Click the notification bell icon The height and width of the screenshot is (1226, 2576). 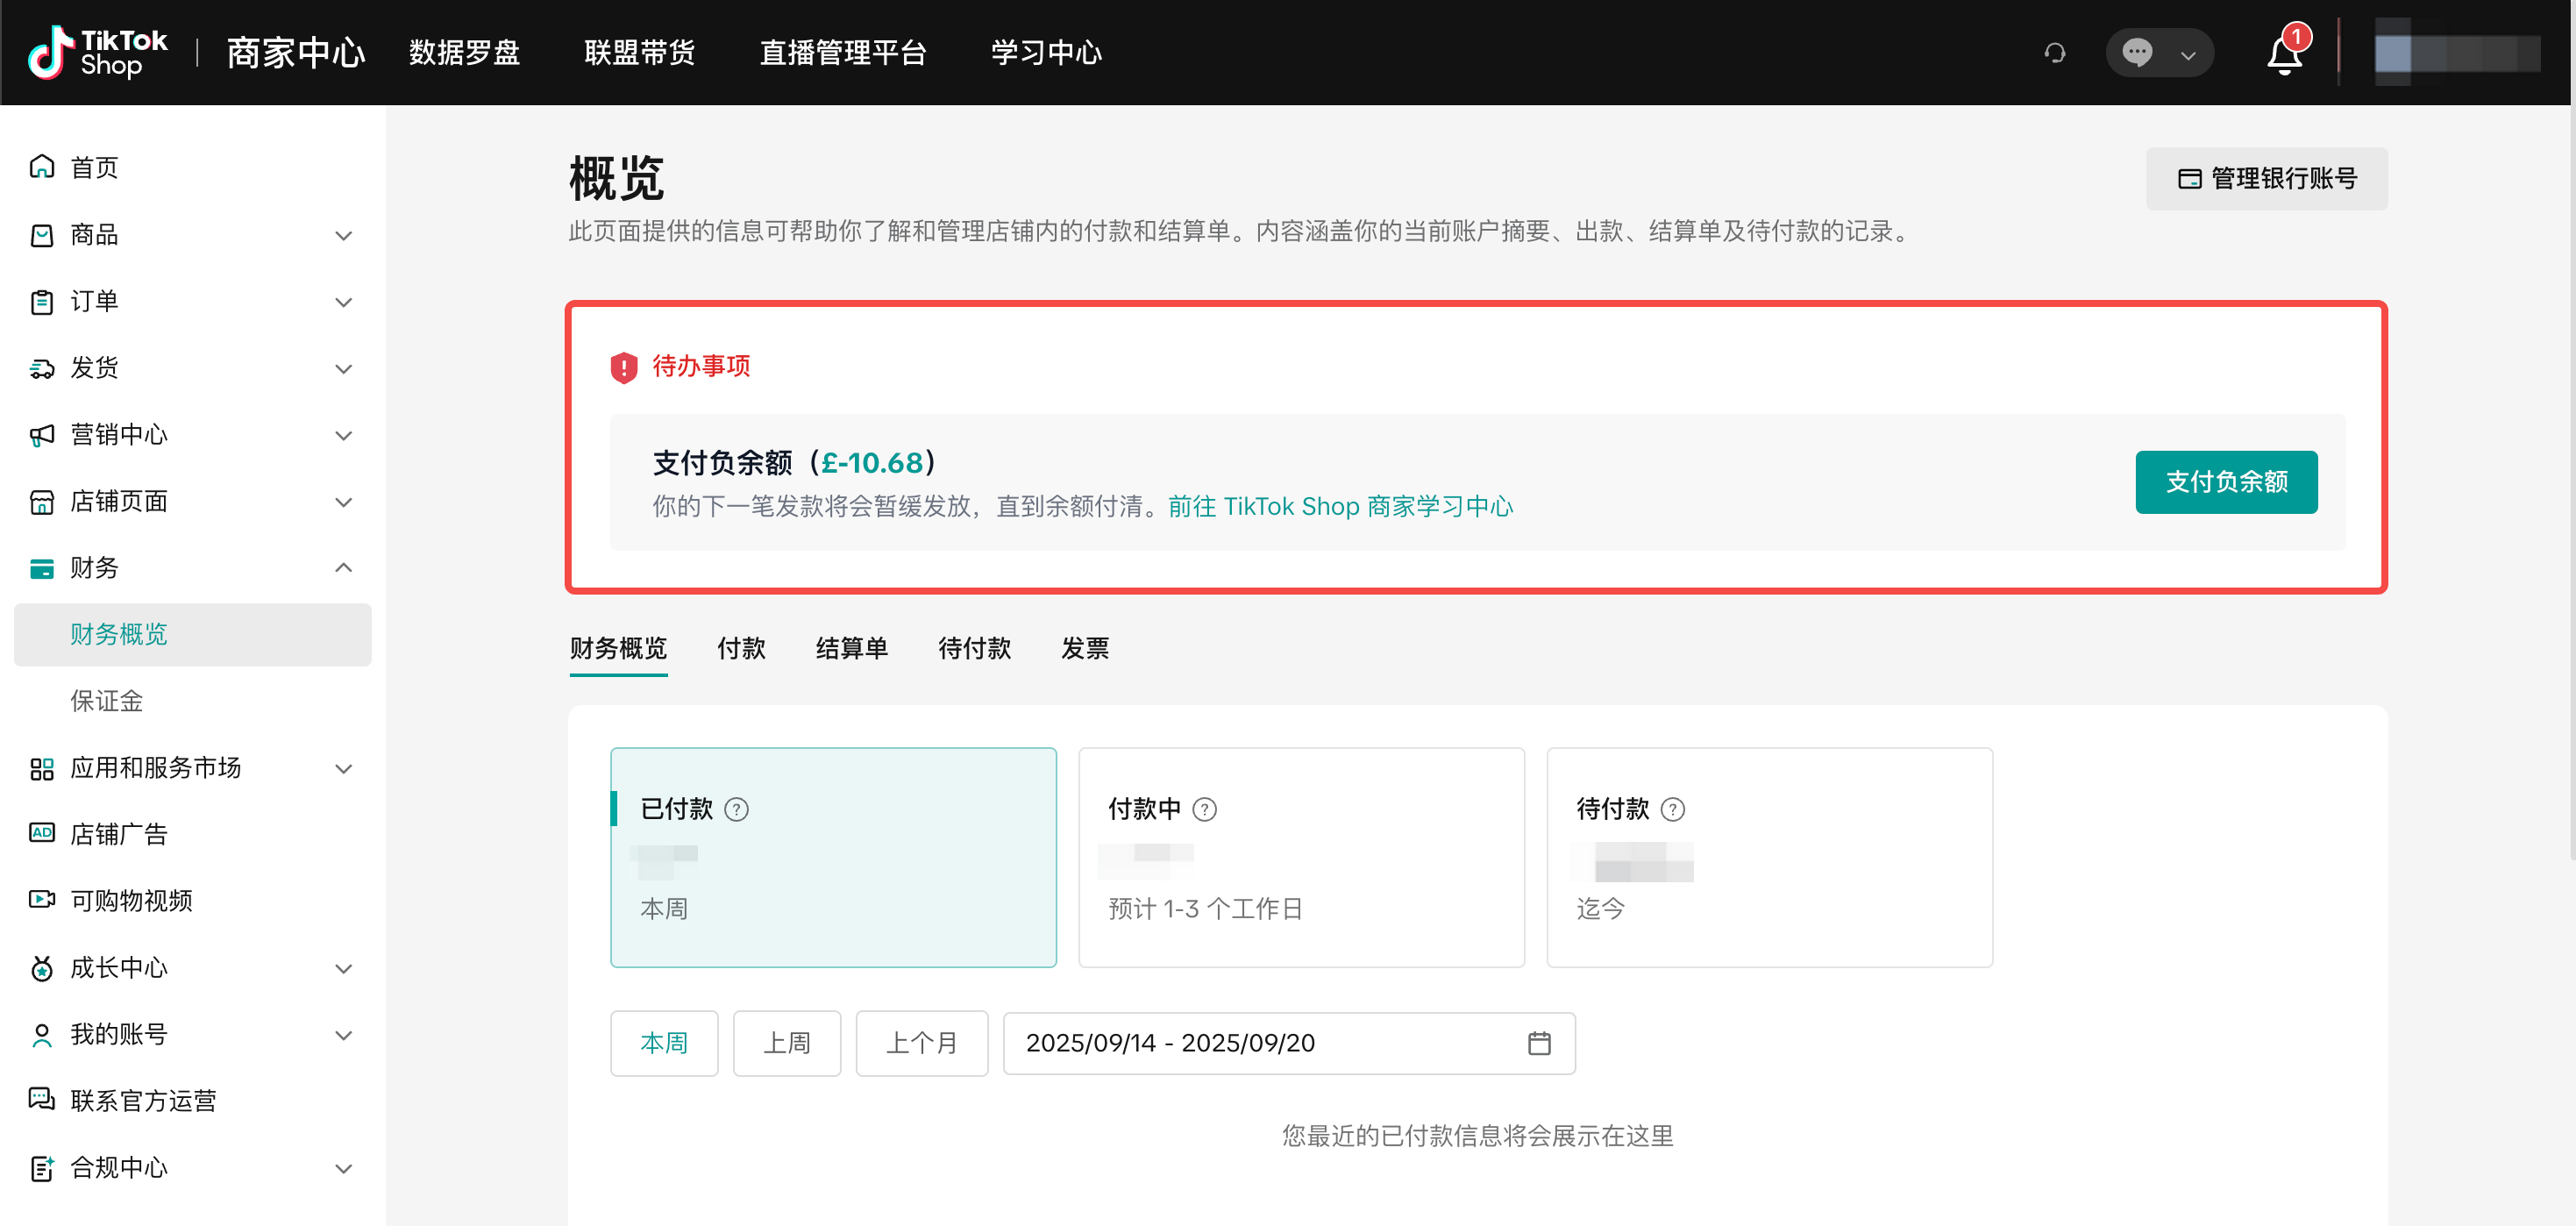2284,54
